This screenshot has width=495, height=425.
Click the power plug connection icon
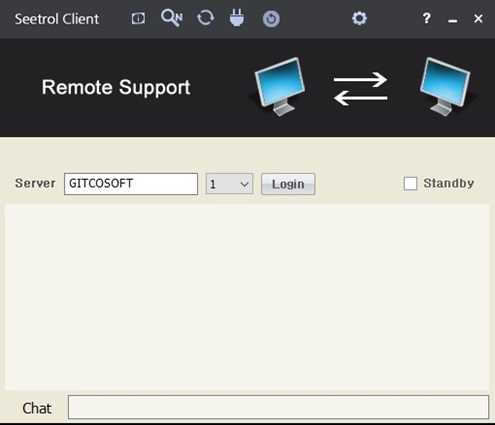click(x=237, y=18)
